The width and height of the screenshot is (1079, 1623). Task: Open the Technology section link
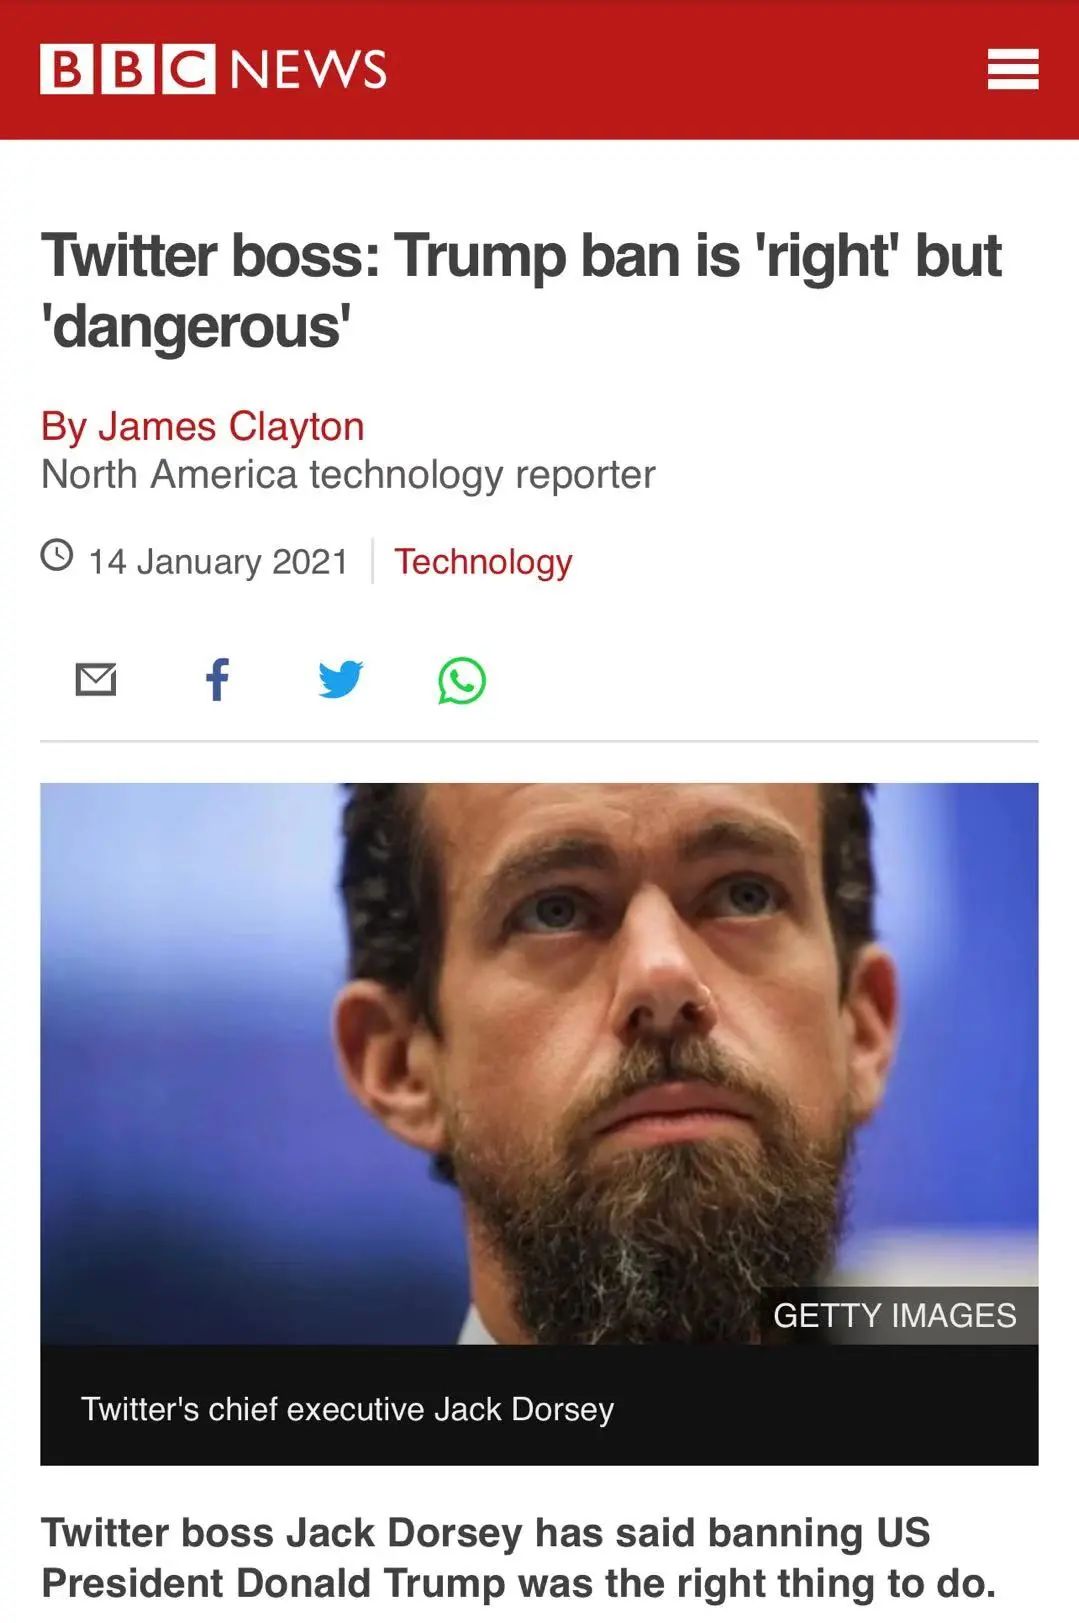[483, 561]
